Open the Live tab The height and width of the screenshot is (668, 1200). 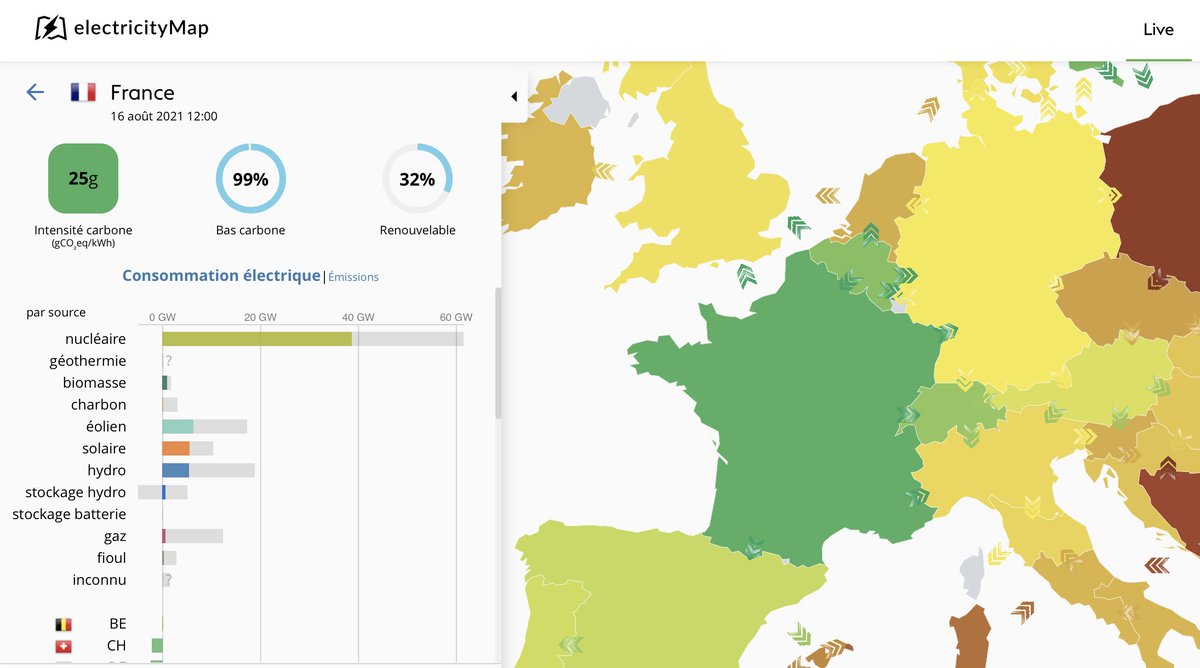pyautogui.click(x=1158, y=29)
